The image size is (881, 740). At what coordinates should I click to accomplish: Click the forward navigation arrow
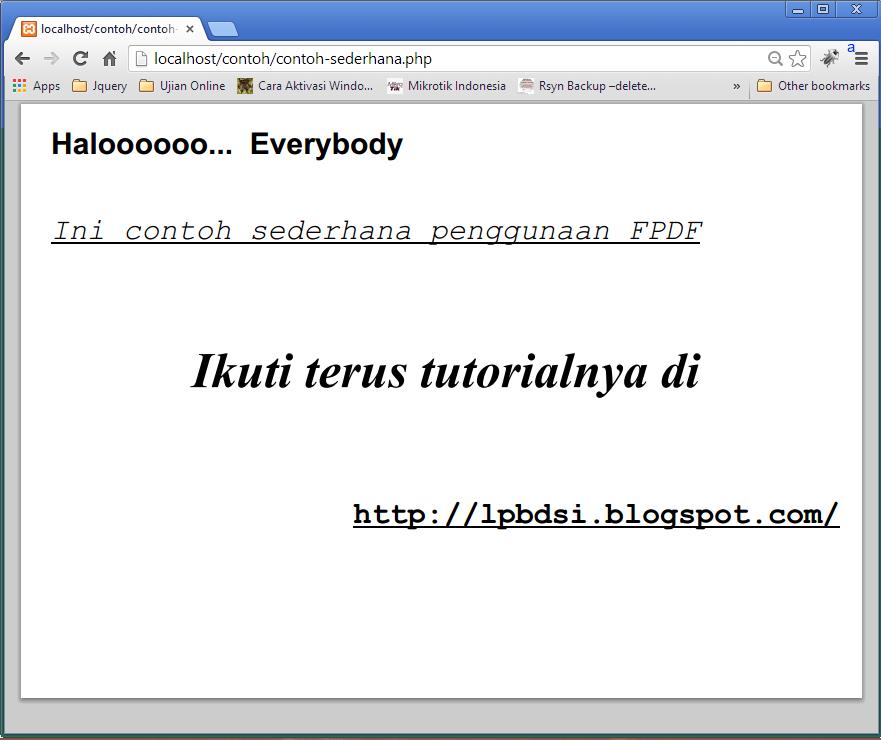click(x=51, y=58)
